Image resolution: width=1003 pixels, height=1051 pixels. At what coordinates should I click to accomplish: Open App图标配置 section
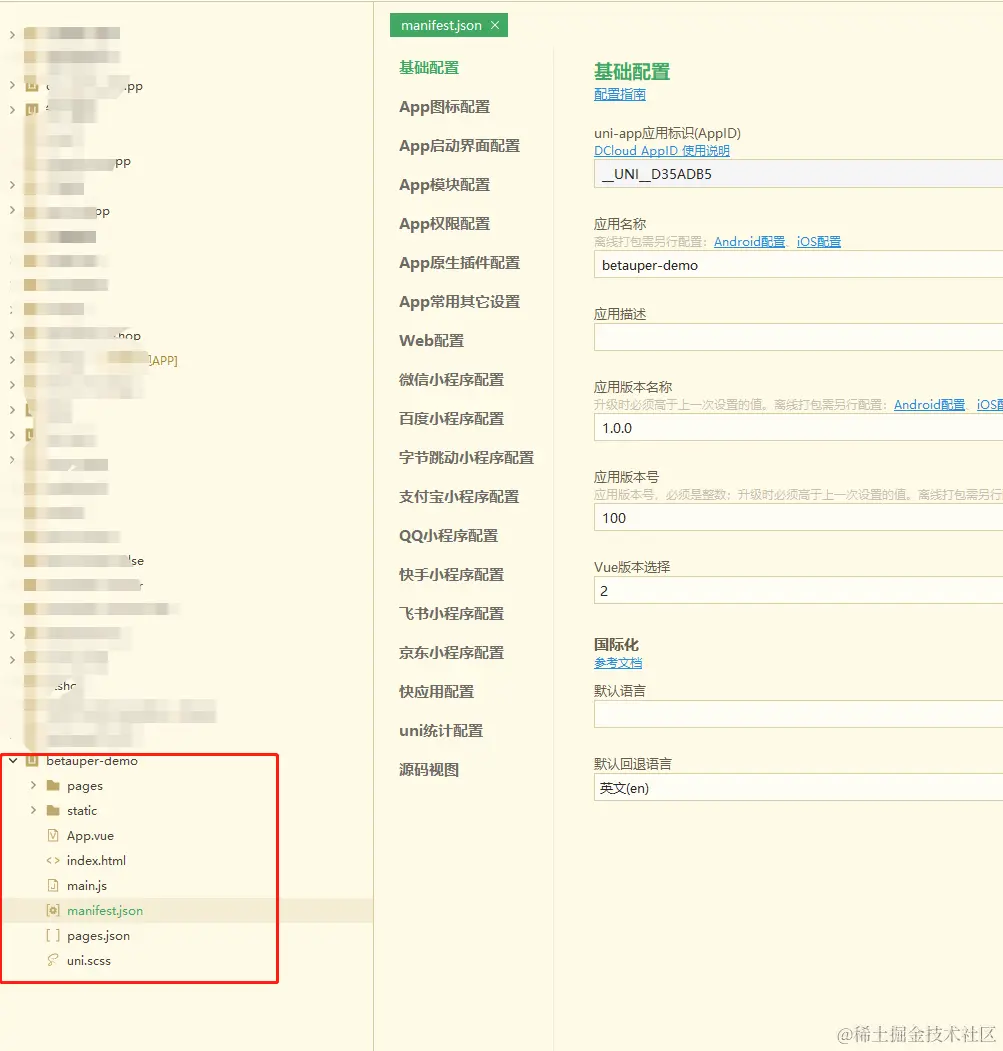445,107
